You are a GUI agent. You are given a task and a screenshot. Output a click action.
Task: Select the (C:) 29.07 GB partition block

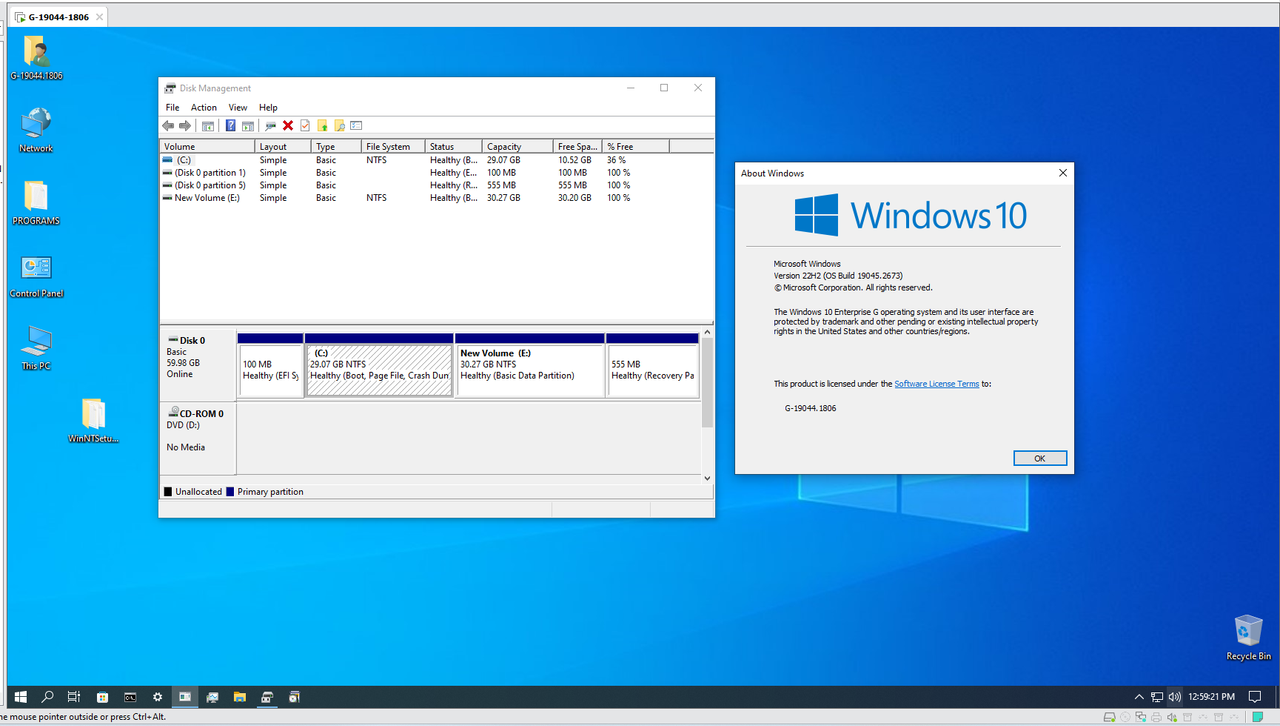tap(379, 366)
